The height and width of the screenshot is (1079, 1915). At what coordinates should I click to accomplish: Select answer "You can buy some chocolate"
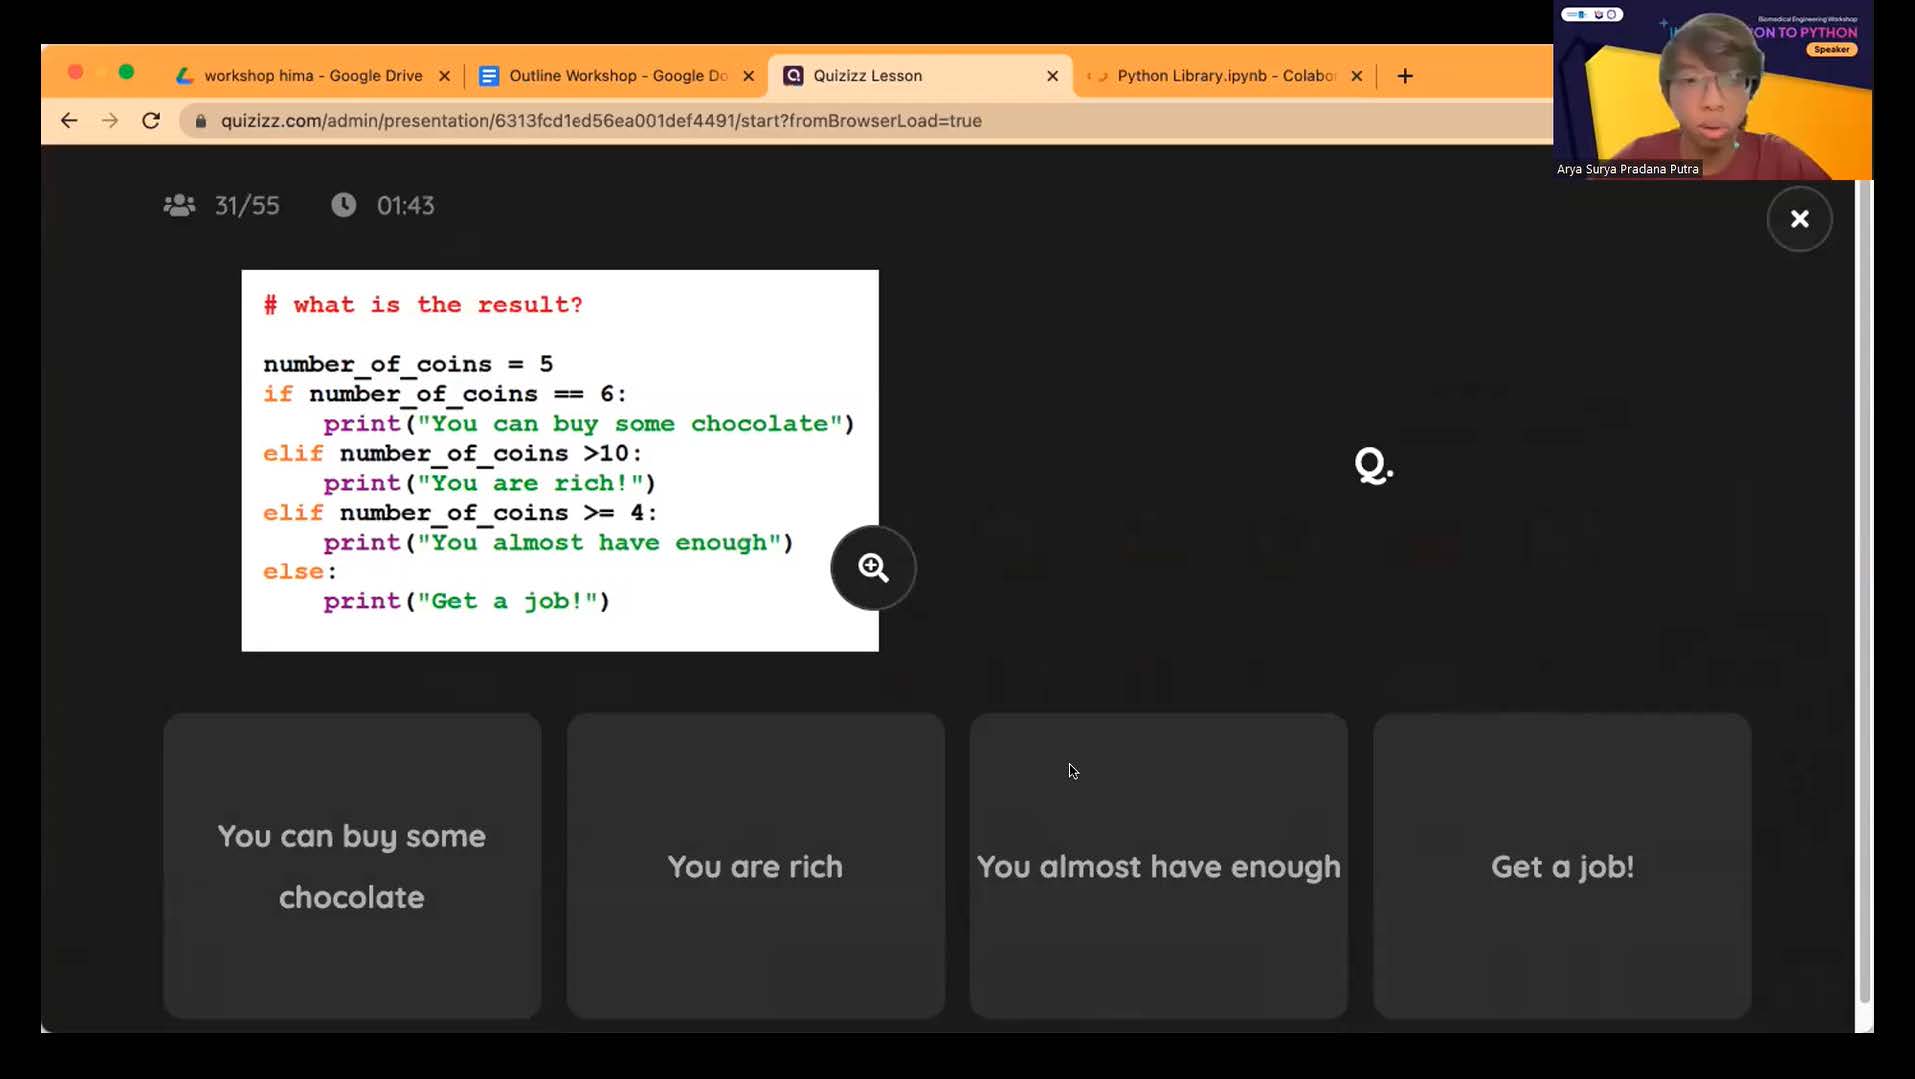click(352, 865)
